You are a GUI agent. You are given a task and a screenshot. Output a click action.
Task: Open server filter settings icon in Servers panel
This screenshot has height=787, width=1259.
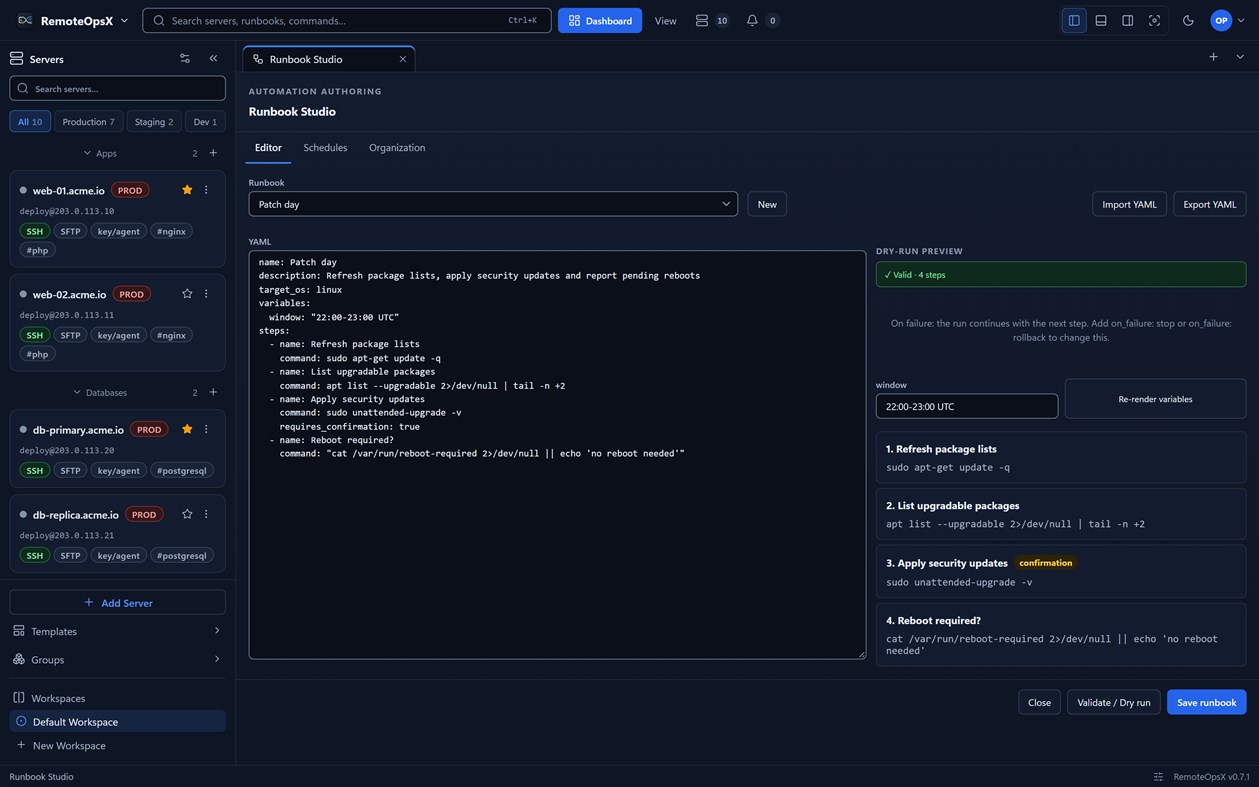tap(185, 59)
